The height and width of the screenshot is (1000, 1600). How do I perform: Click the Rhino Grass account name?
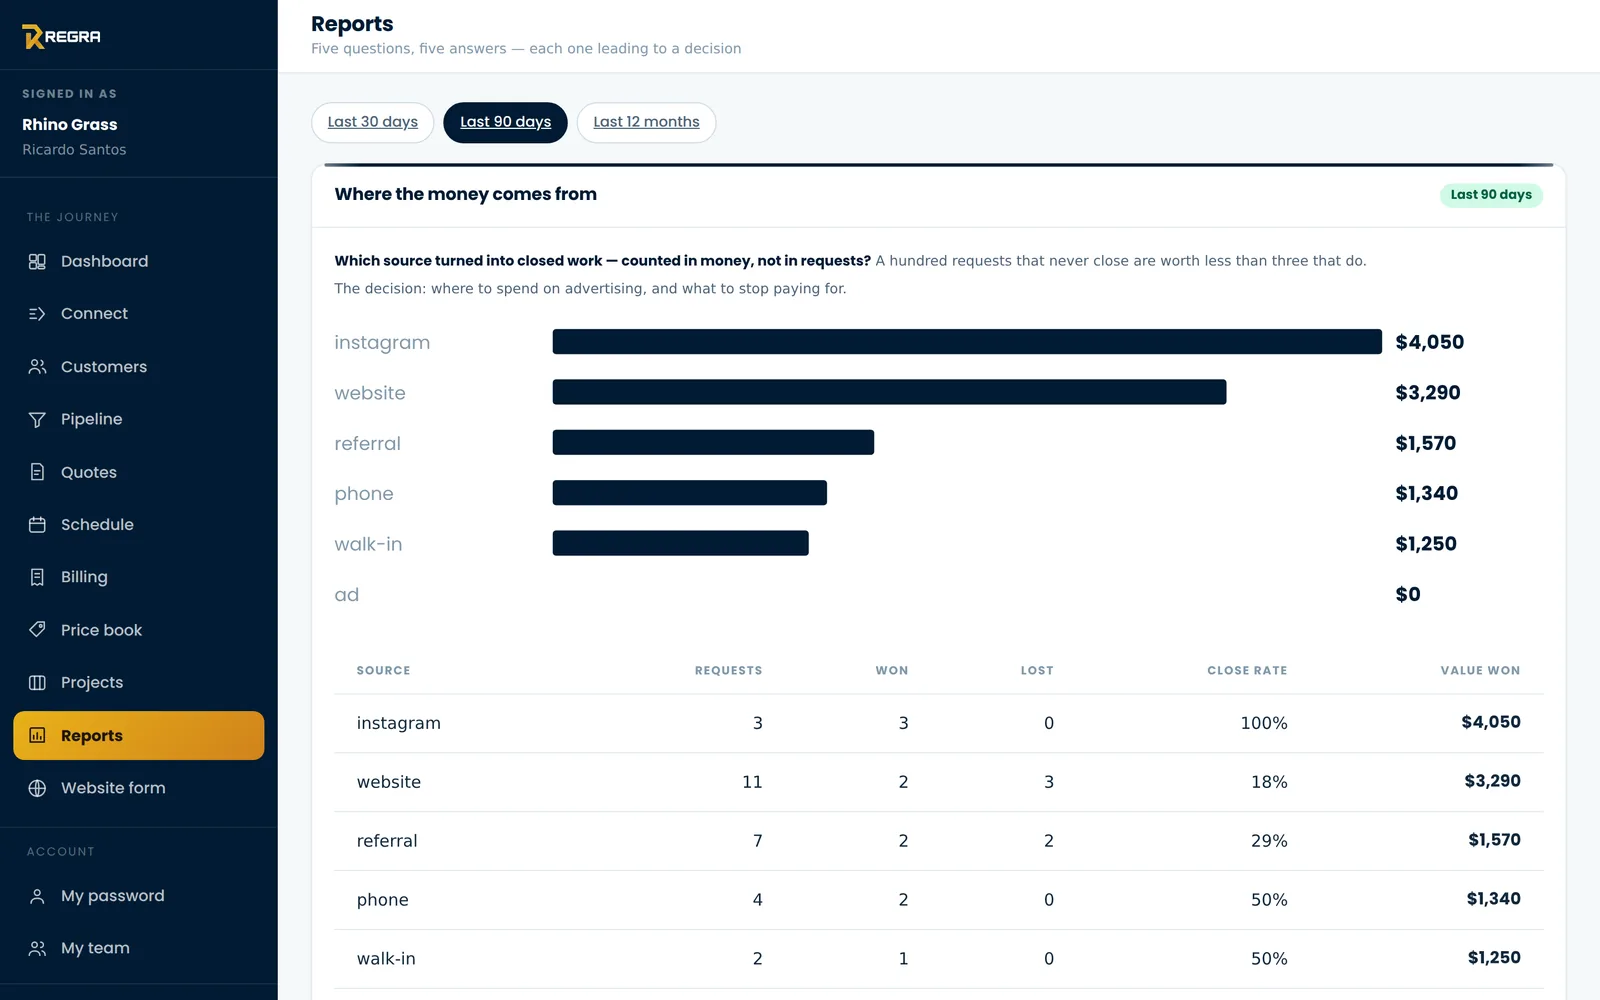coord(70,125)
